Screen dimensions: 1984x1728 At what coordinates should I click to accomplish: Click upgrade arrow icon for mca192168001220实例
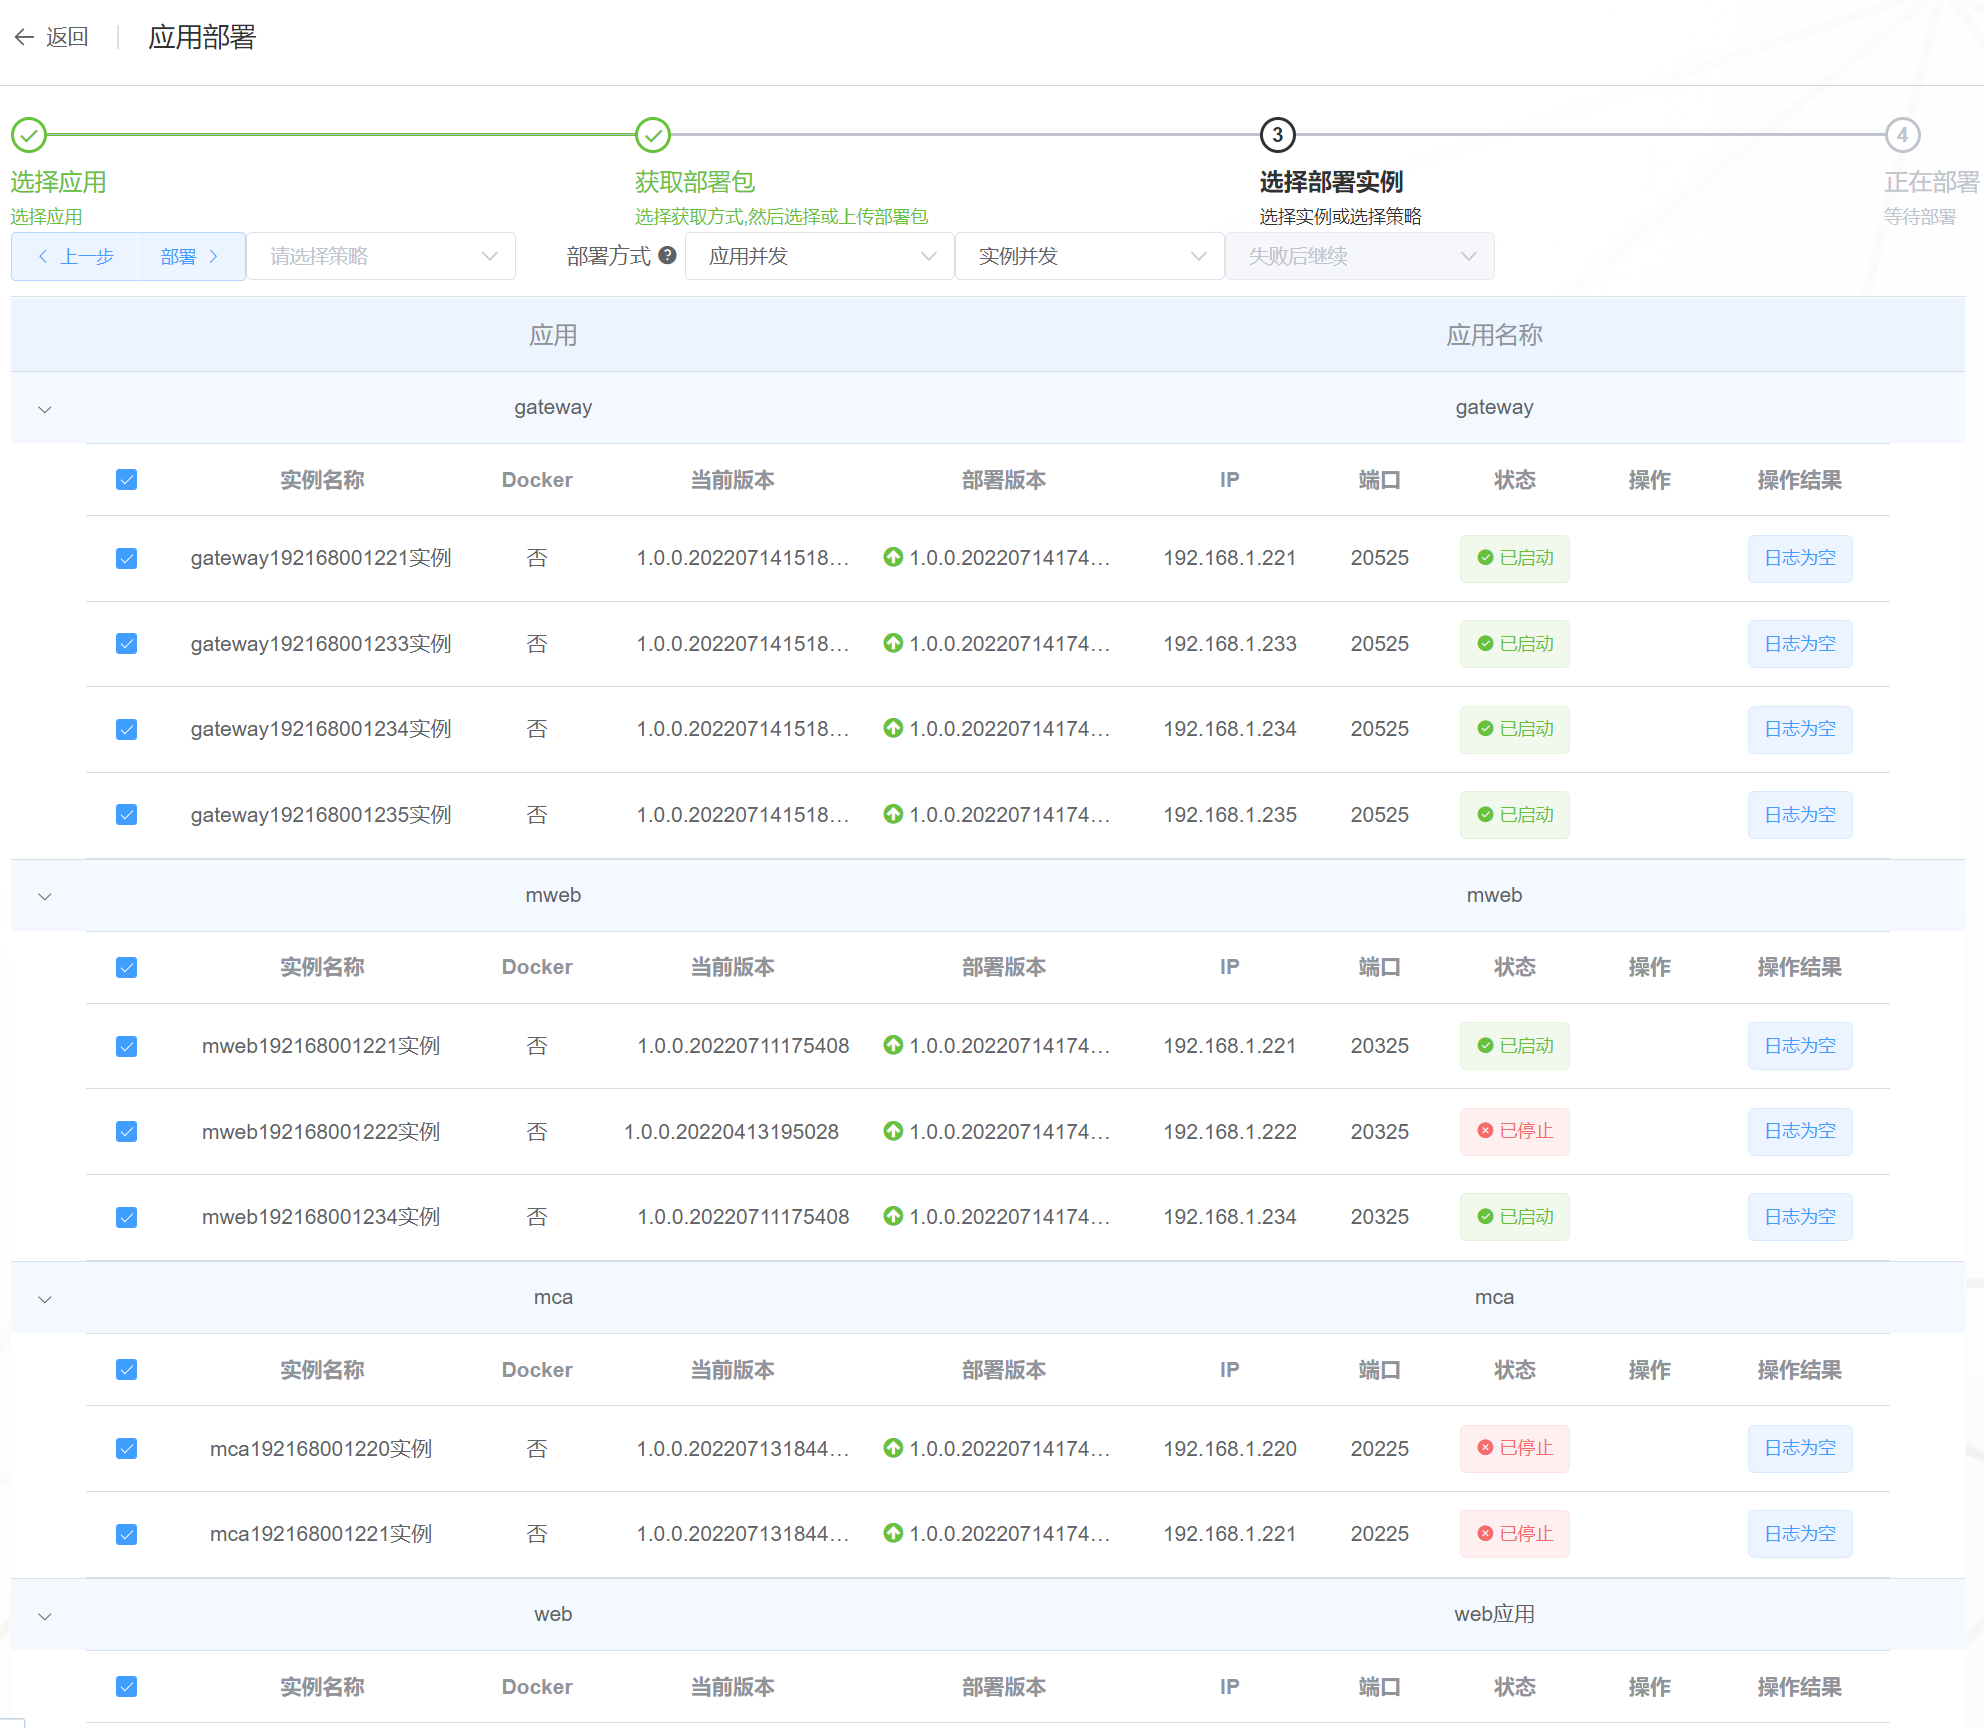893,1448
